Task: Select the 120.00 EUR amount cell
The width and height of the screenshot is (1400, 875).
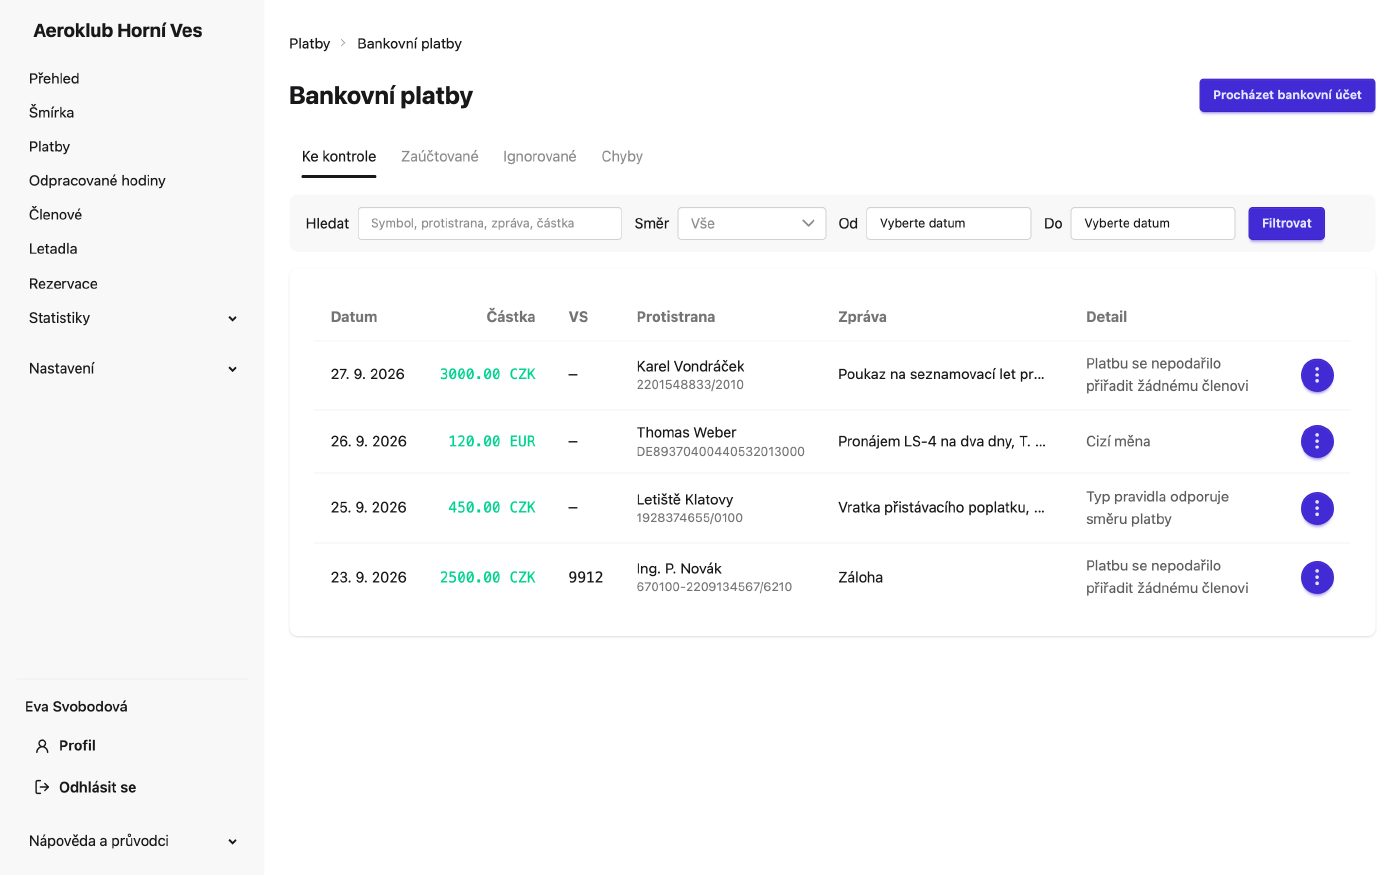Action: [x=492, y=441]
